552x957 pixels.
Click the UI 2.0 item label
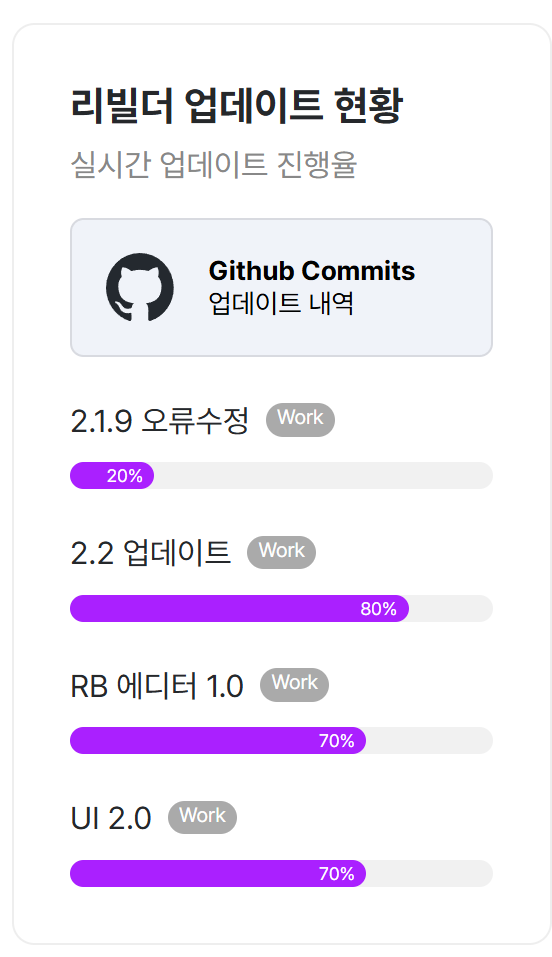click(111, 818)
